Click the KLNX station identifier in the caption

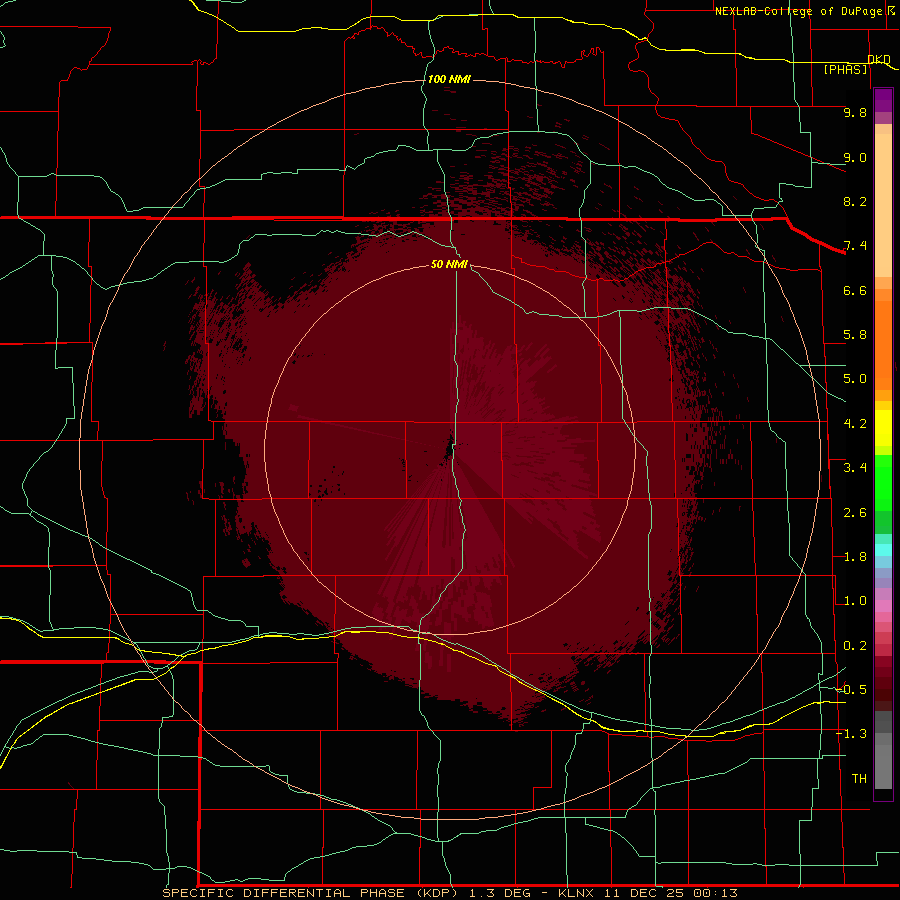(576, 893)
